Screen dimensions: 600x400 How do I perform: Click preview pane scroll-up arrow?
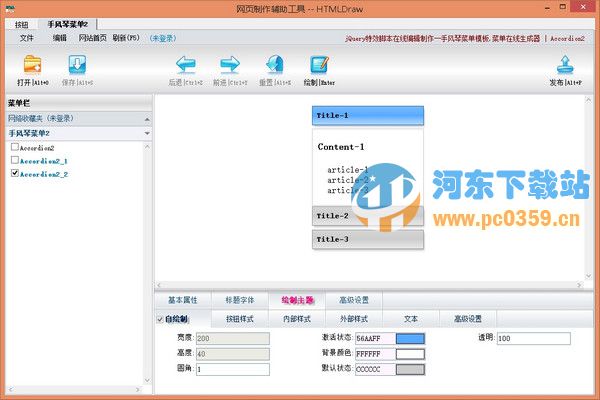coord(589,100)
